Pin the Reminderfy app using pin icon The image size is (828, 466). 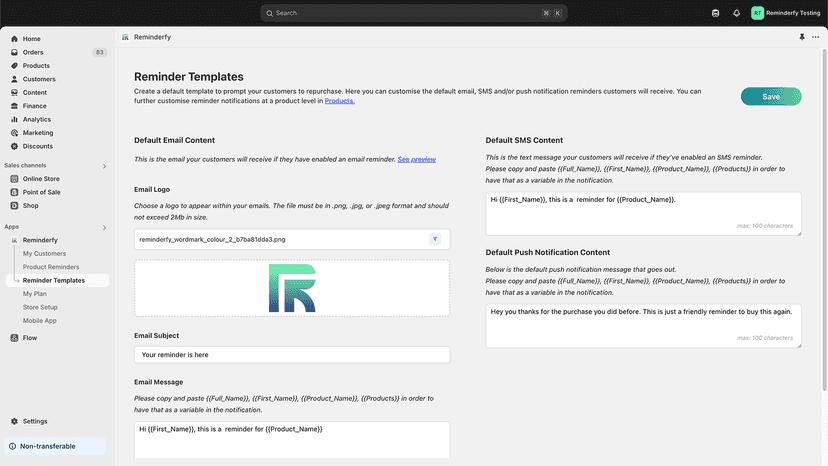(x=802, y=37)
